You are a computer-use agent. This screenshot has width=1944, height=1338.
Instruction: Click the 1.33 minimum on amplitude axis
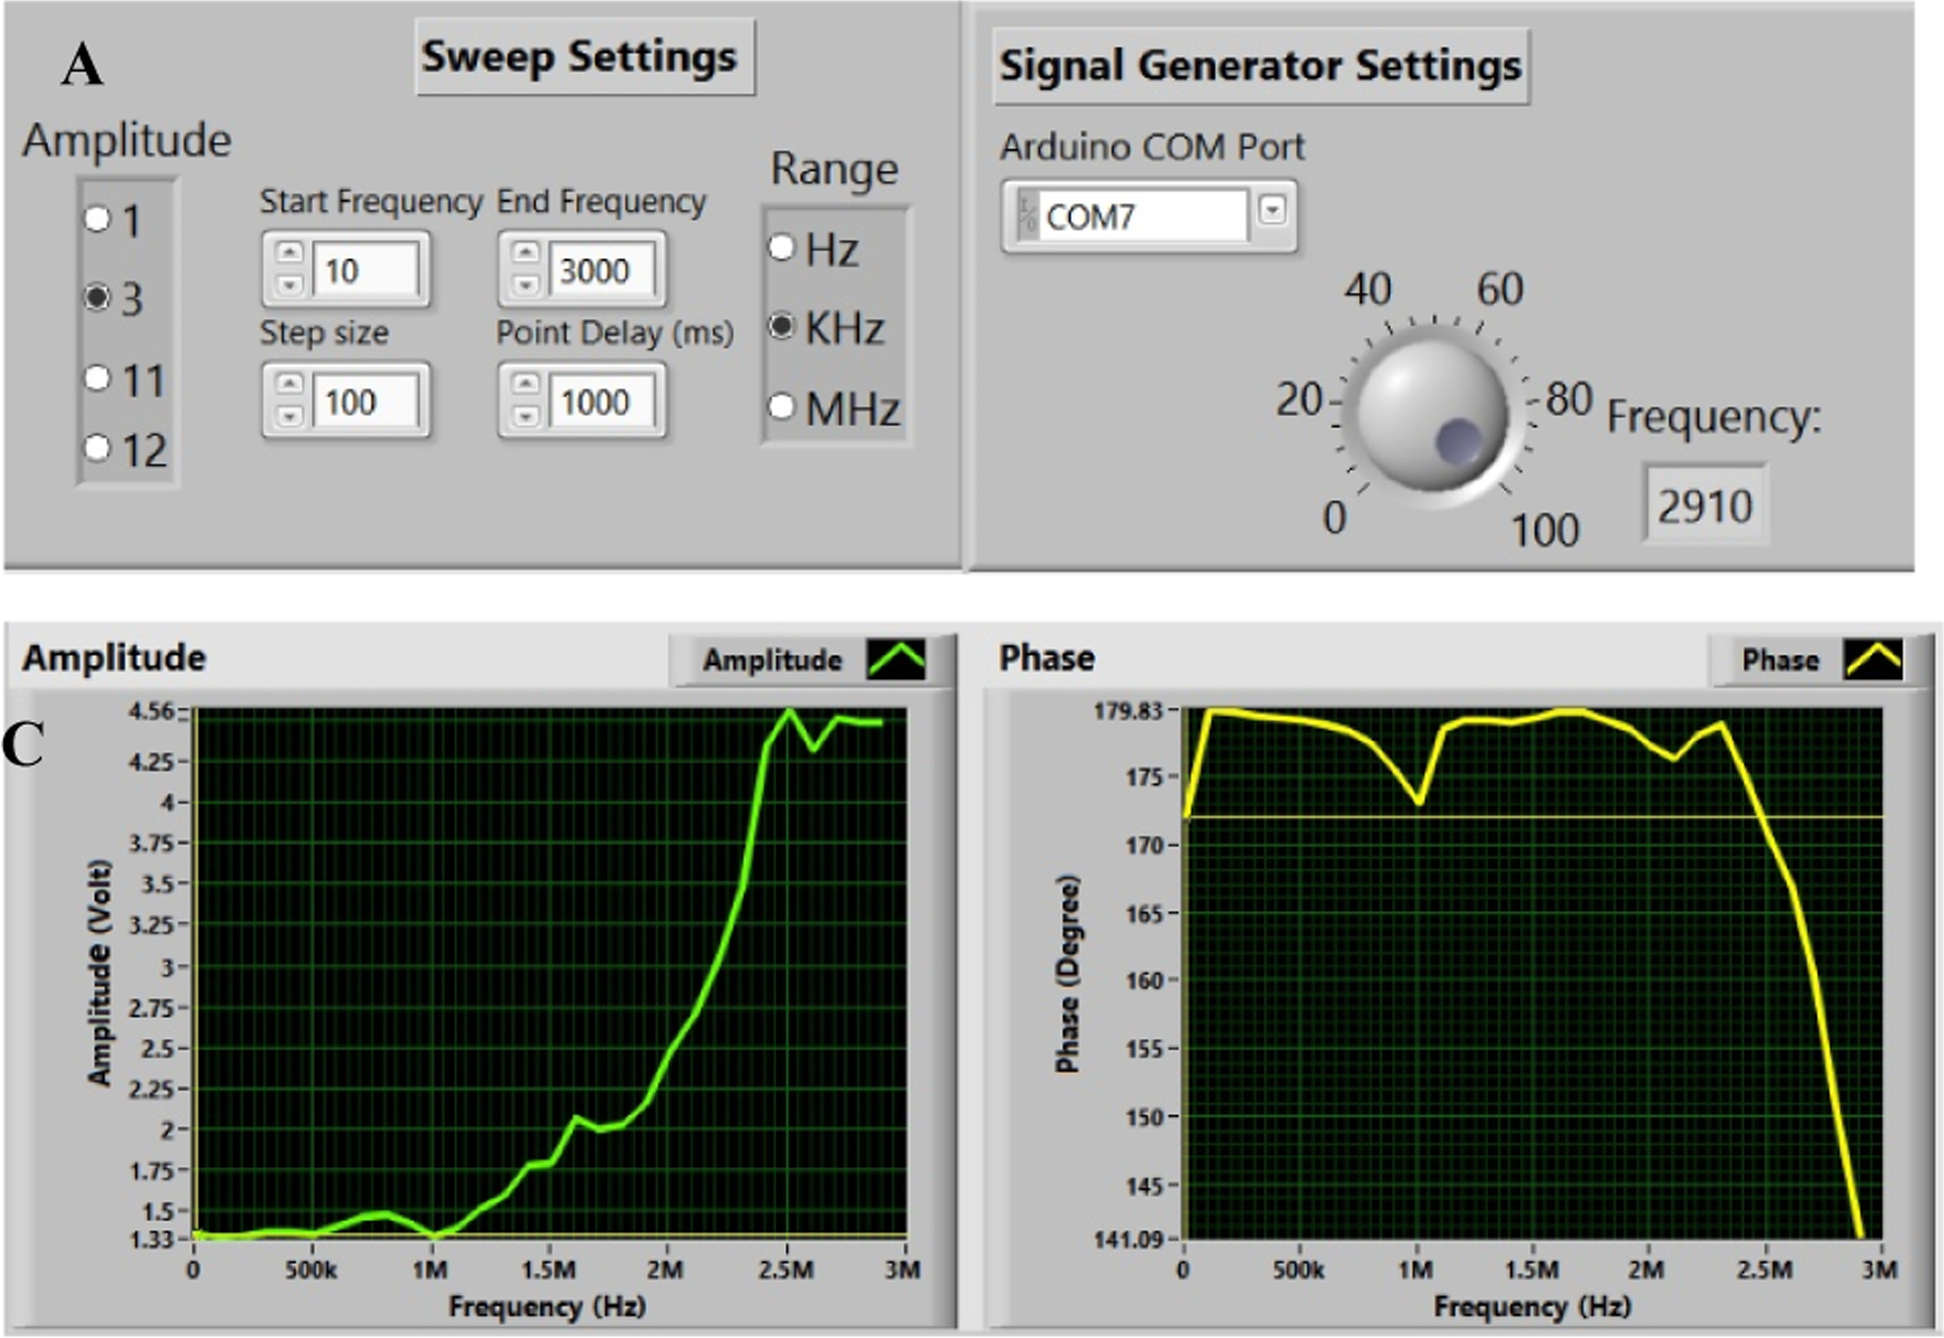tap(151, 1239)
